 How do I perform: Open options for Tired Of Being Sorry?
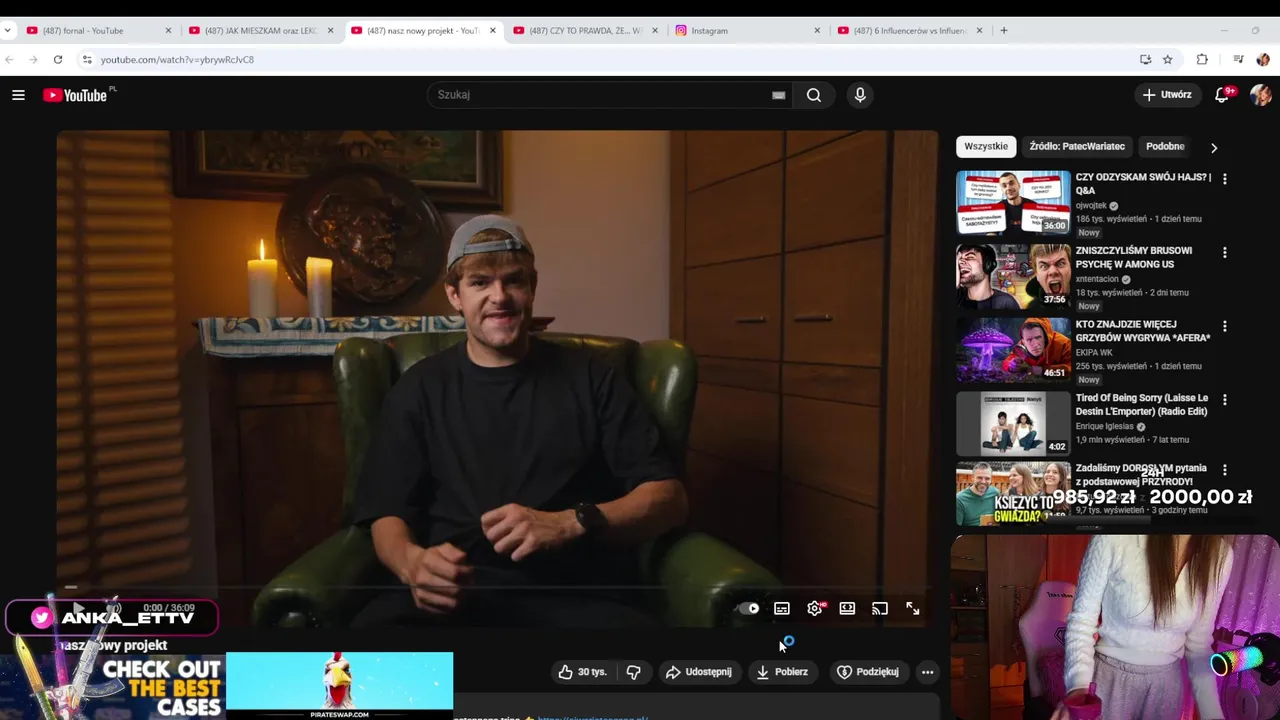pyautogui.click(x=1225, y=400)
